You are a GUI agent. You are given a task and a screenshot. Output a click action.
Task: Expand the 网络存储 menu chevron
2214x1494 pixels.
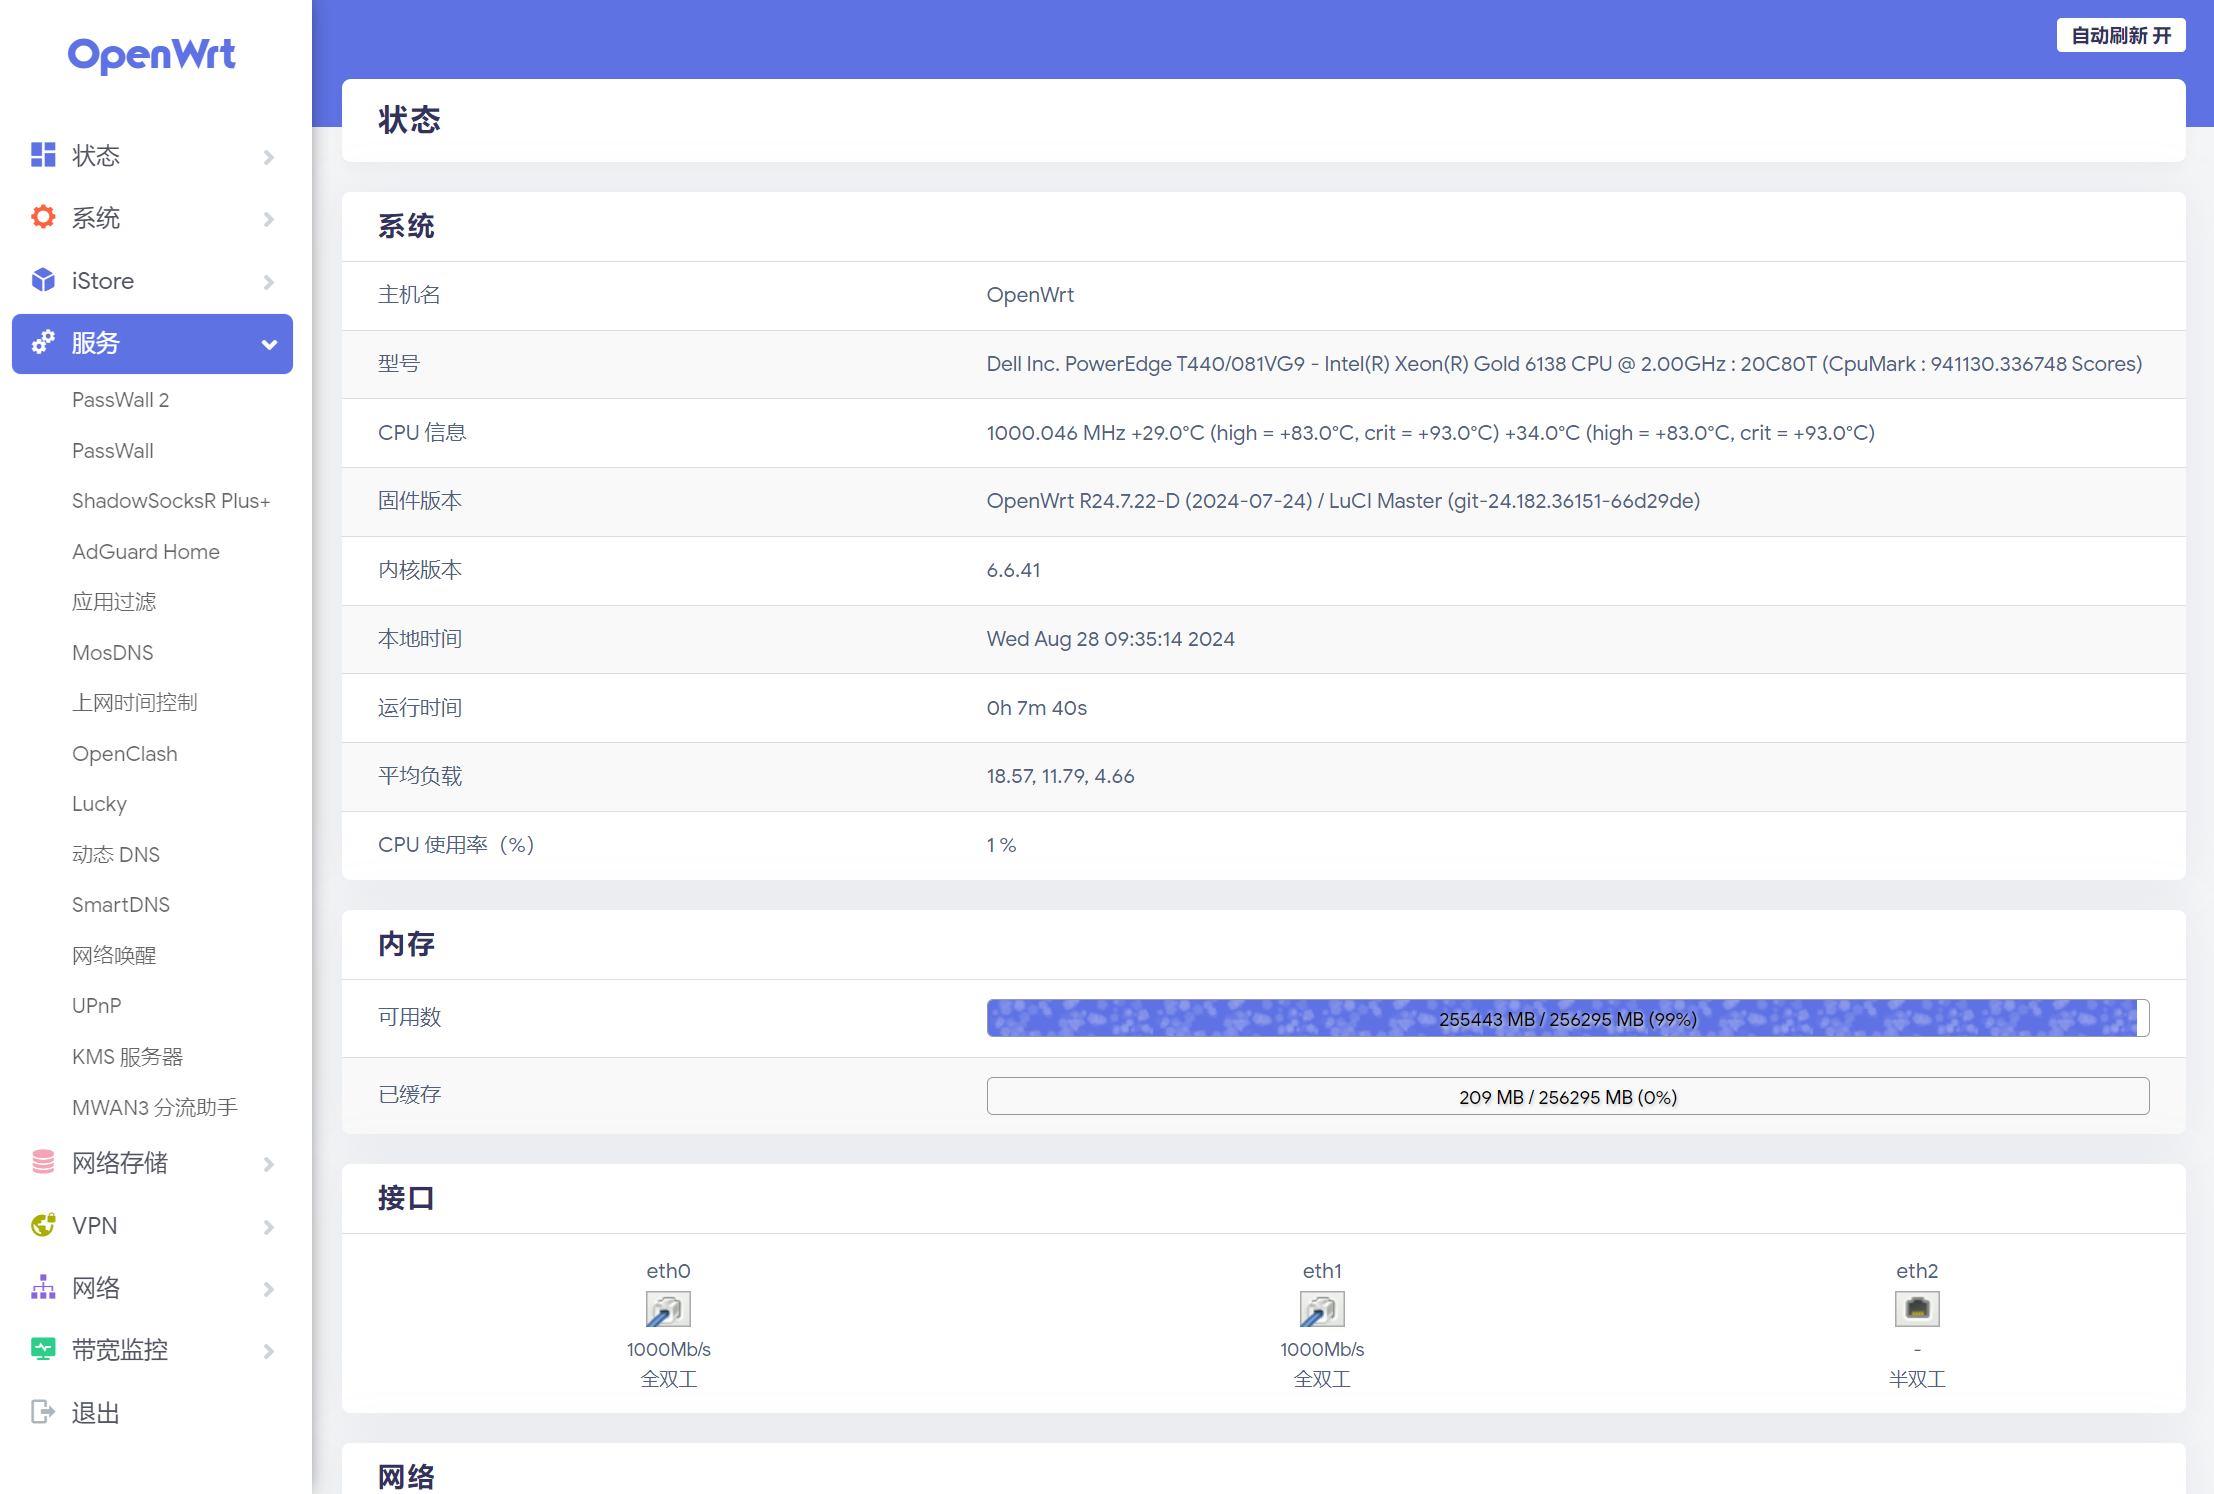(268, 1164)
